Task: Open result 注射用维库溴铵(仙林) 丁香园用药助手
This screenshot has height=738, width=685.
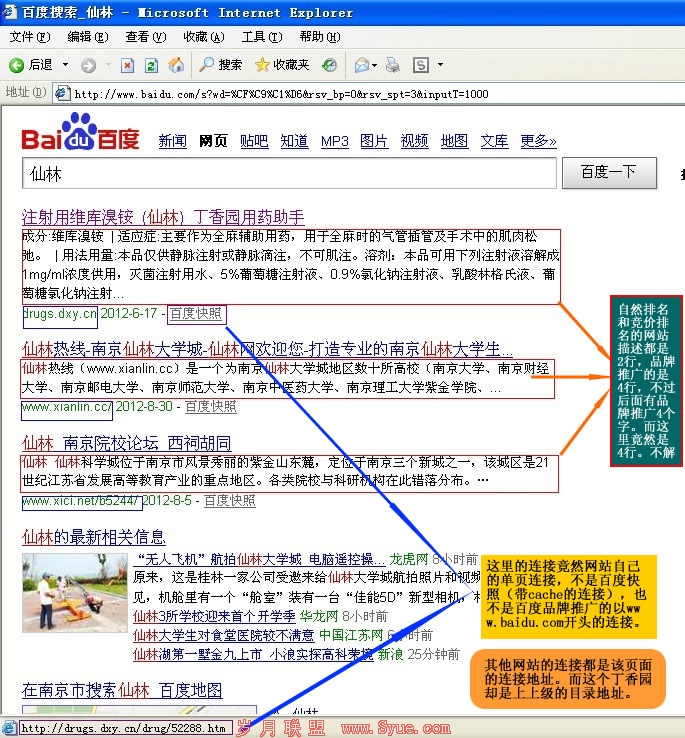Action: pyautogui.click(x=163, y=217)
